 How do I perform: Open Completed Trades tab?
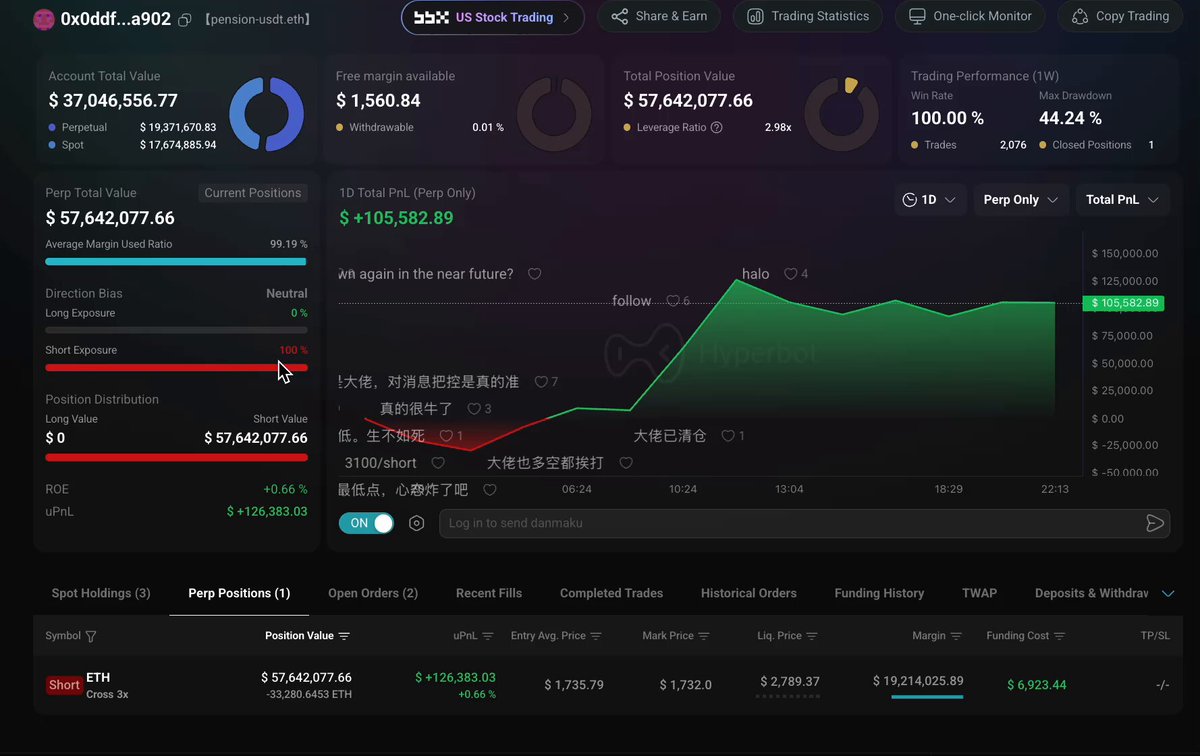click(611, 593)
